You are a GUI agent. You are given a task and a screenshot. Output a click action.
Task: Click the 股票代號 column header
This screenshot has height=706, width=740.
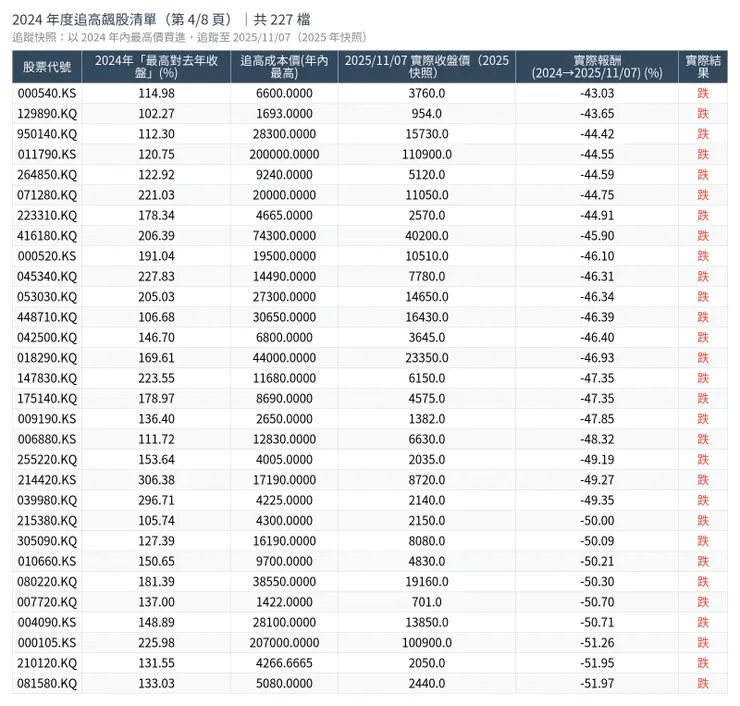click(47, 67)
